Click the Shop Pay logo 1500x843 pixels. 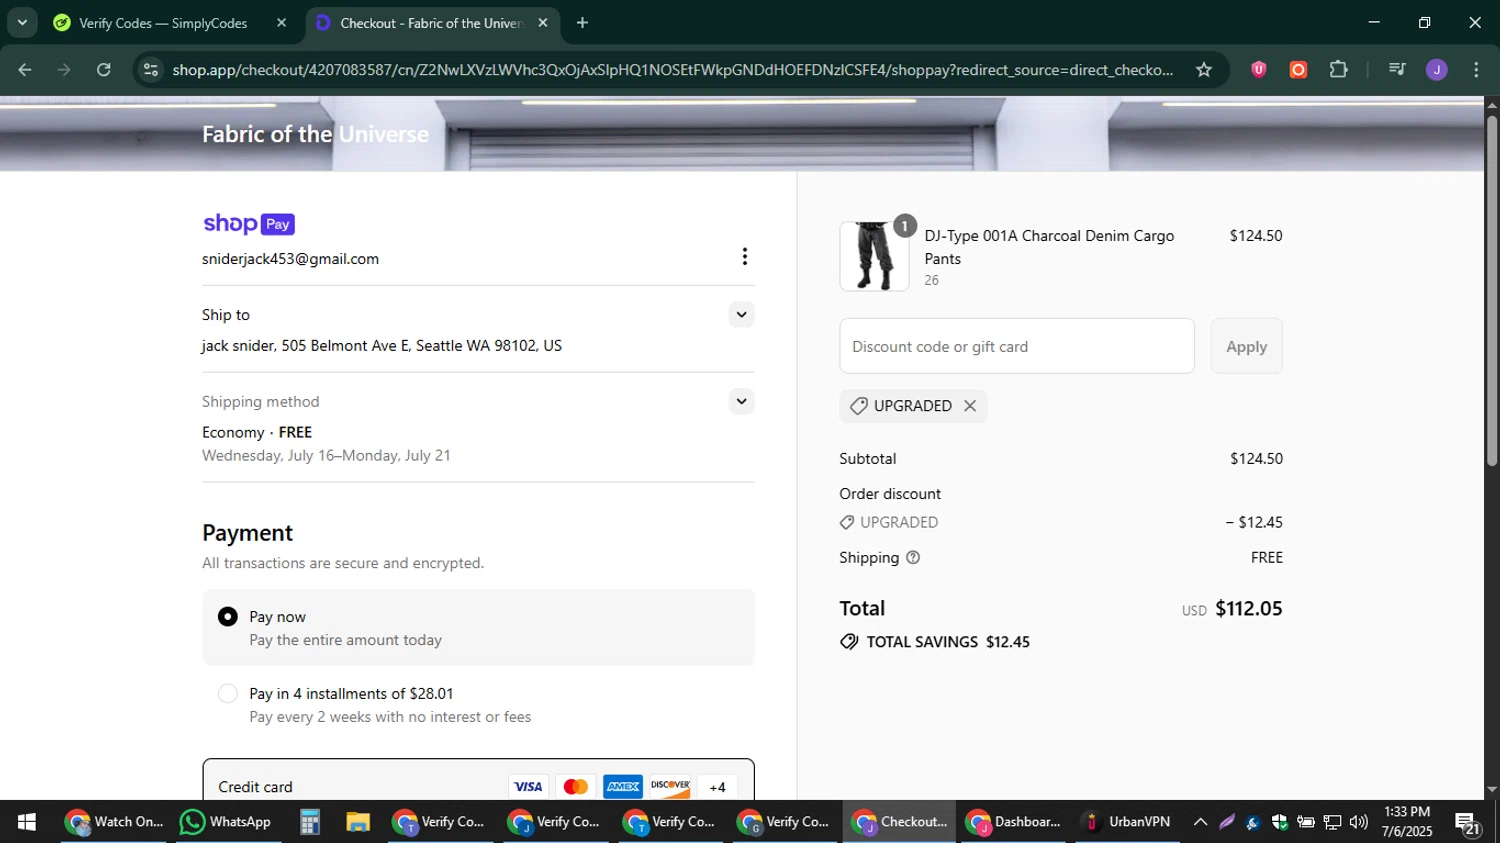click(248, 224)
